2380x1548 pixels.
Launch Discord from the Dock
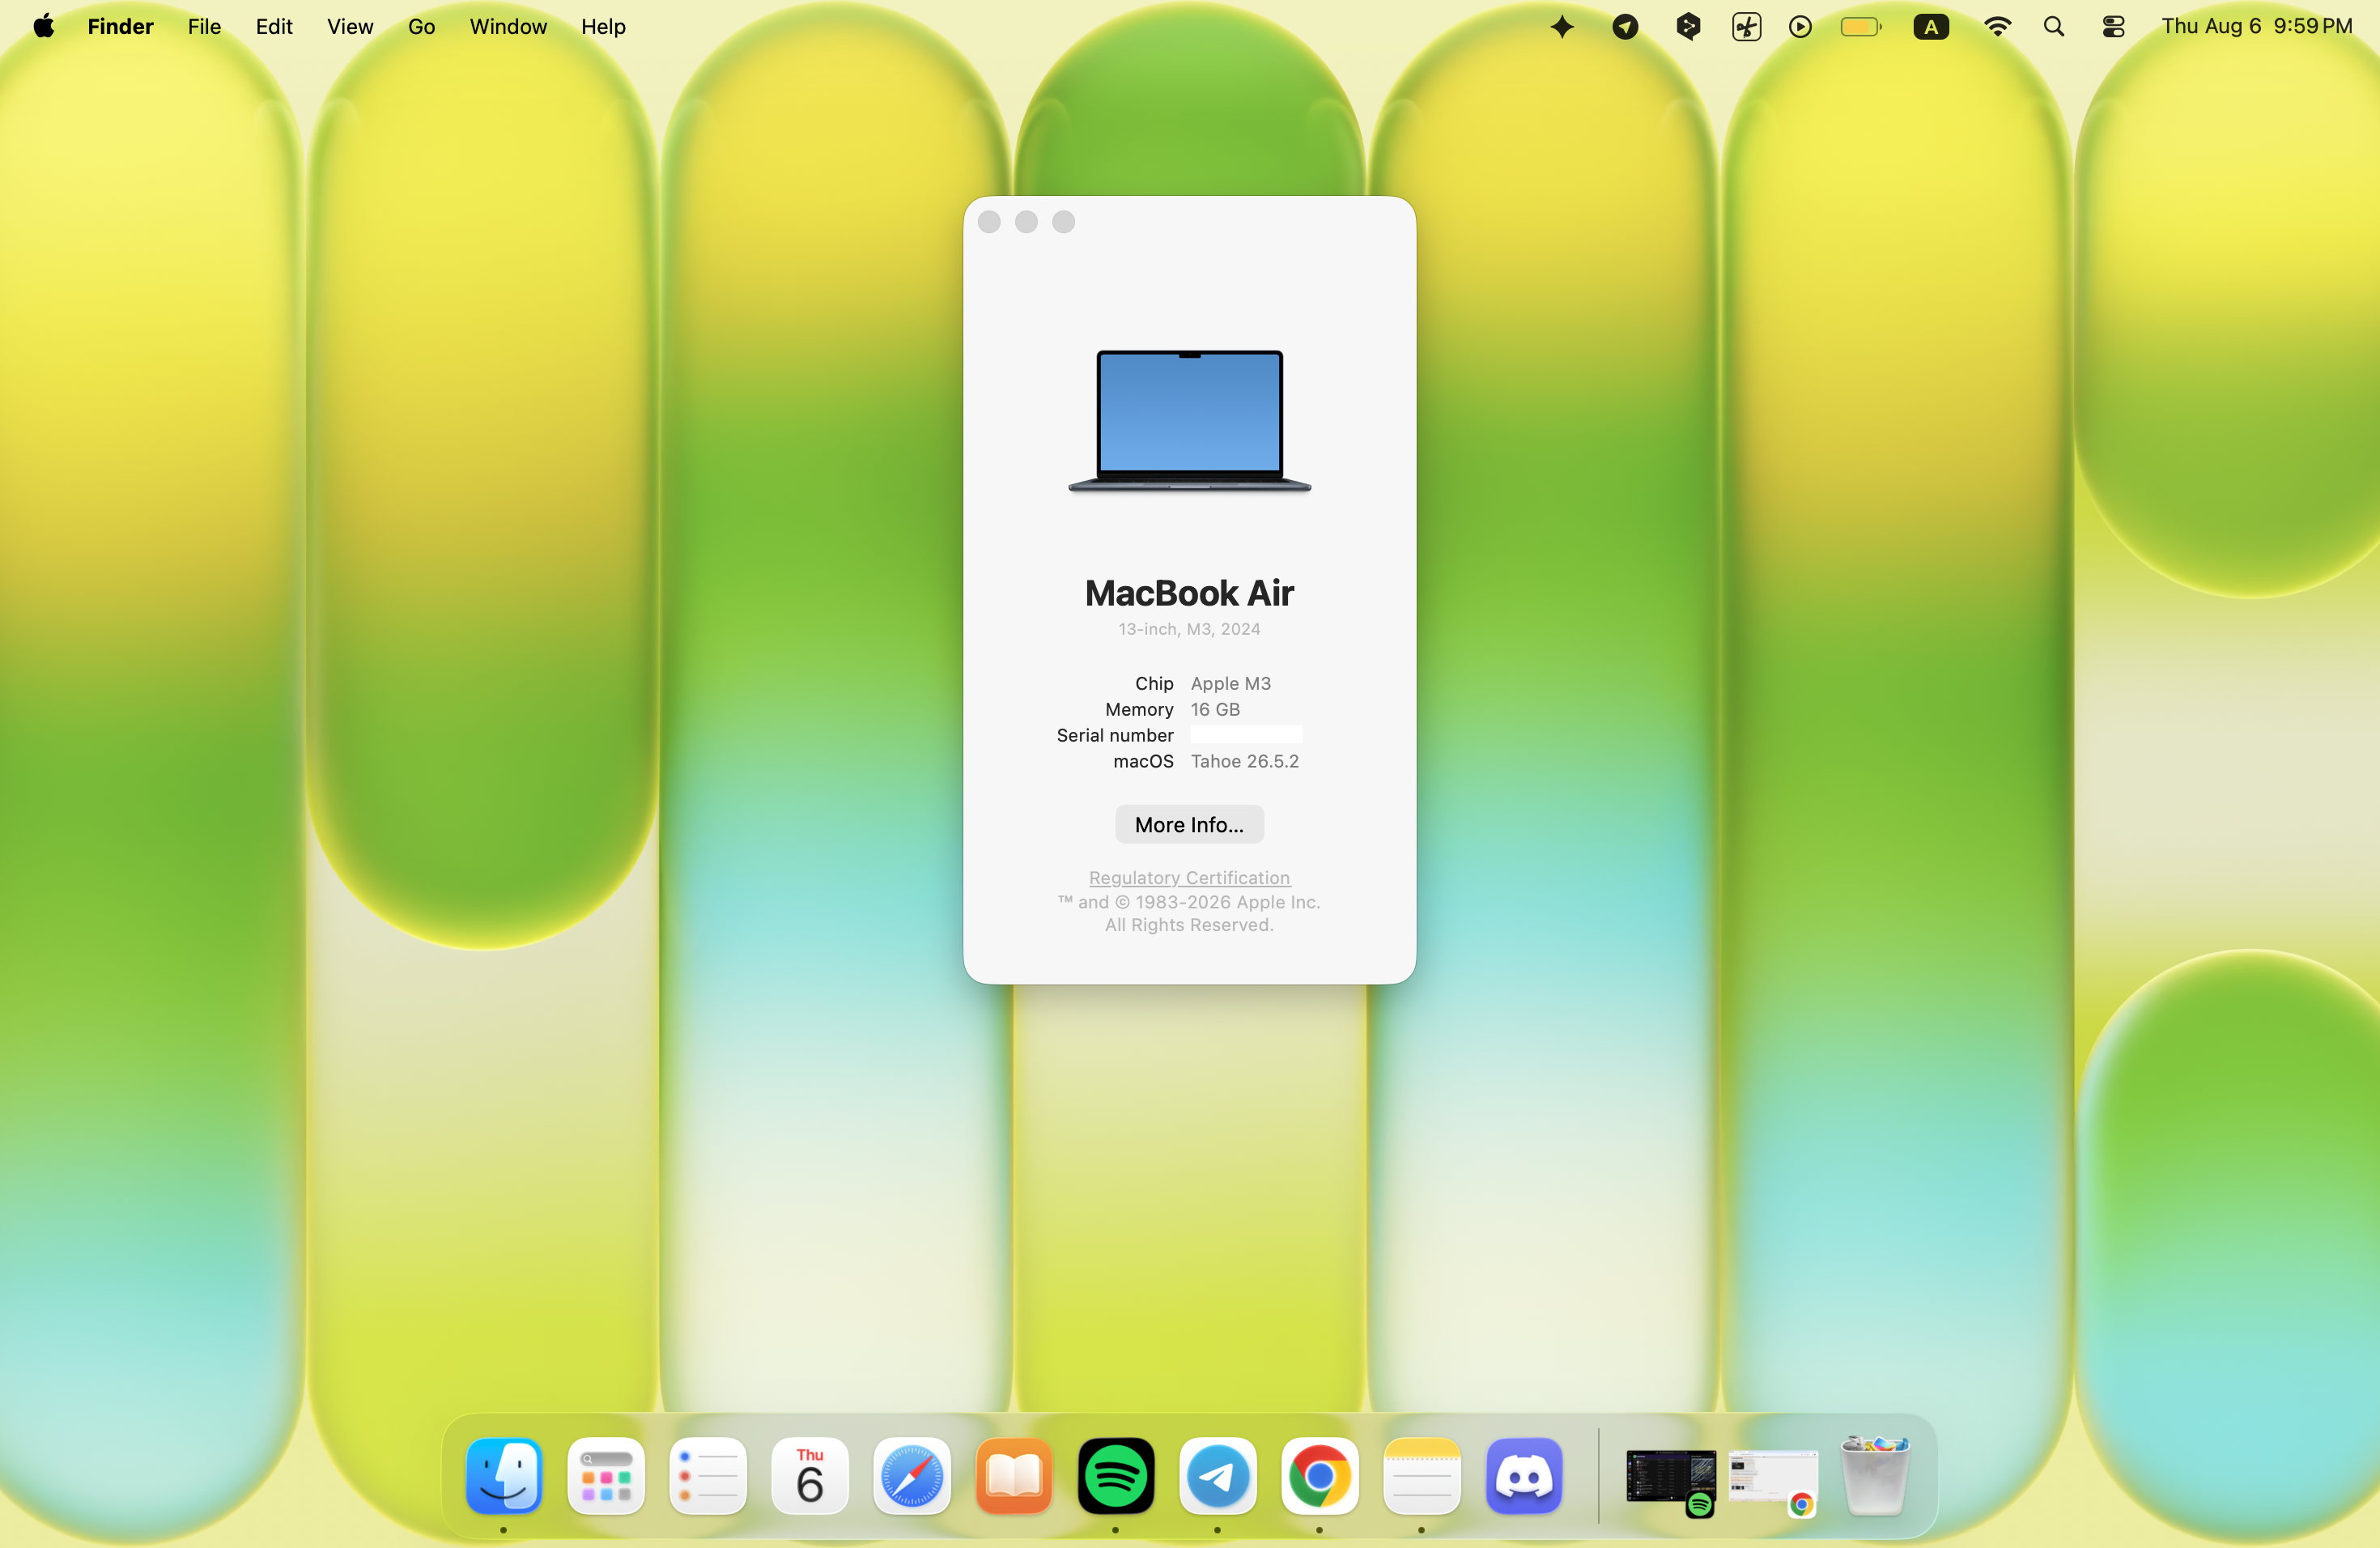click(x=1524, y=1476)
